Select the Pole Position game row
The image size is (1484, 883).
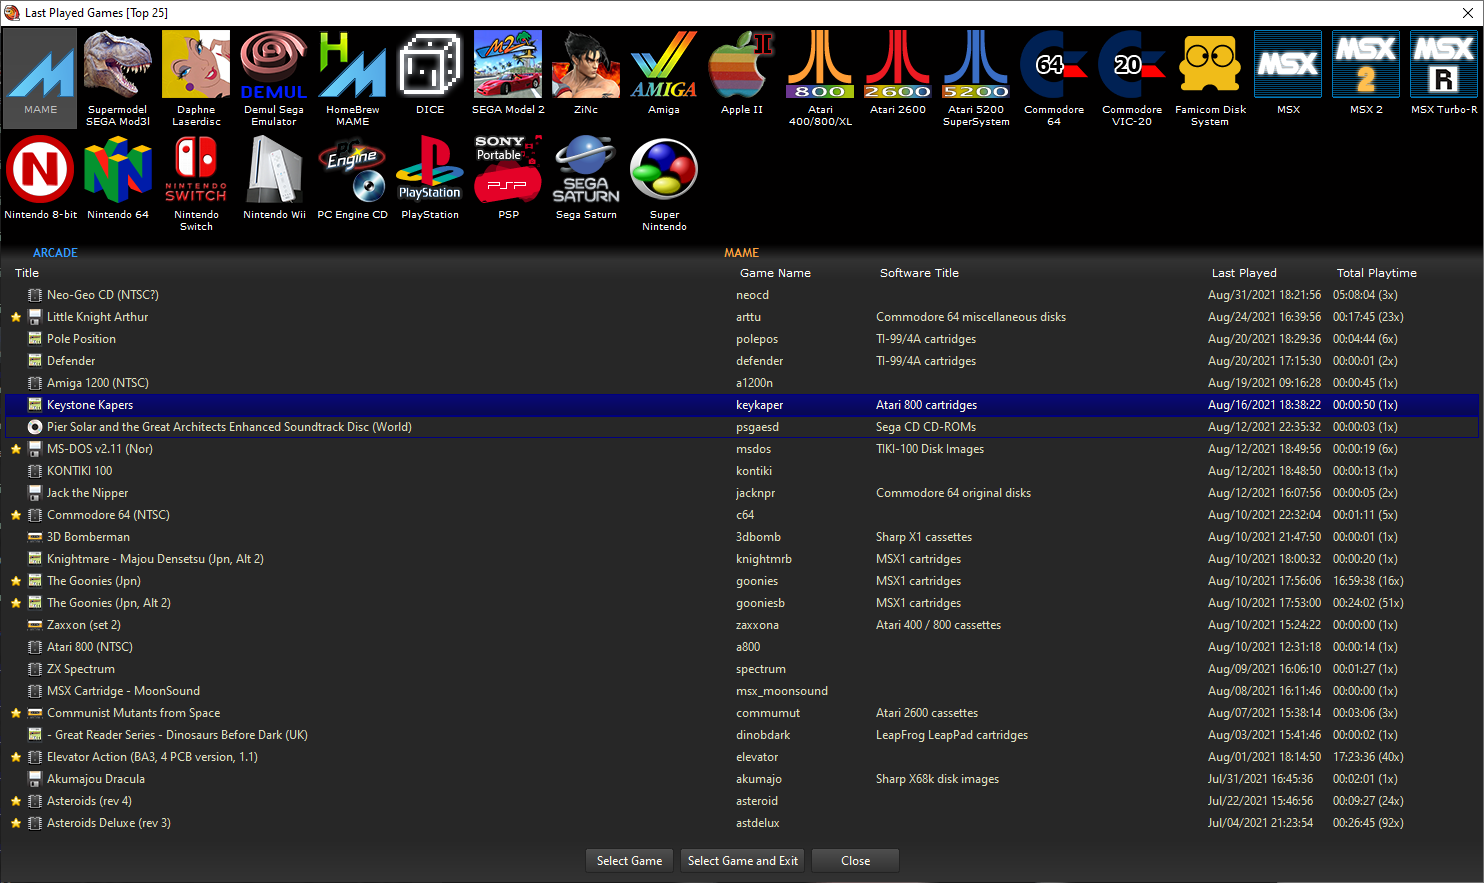(x=81, y=339)
